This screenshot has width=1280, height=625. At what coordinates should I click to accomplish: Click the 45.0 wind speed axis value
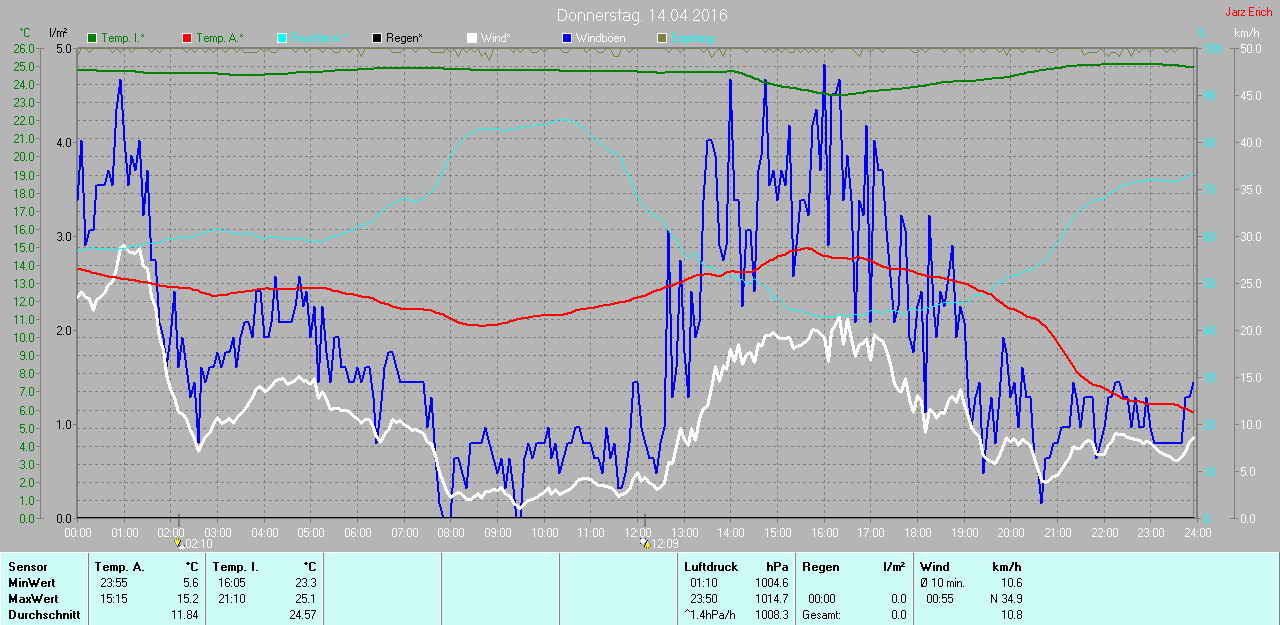tap(1251, 95)
